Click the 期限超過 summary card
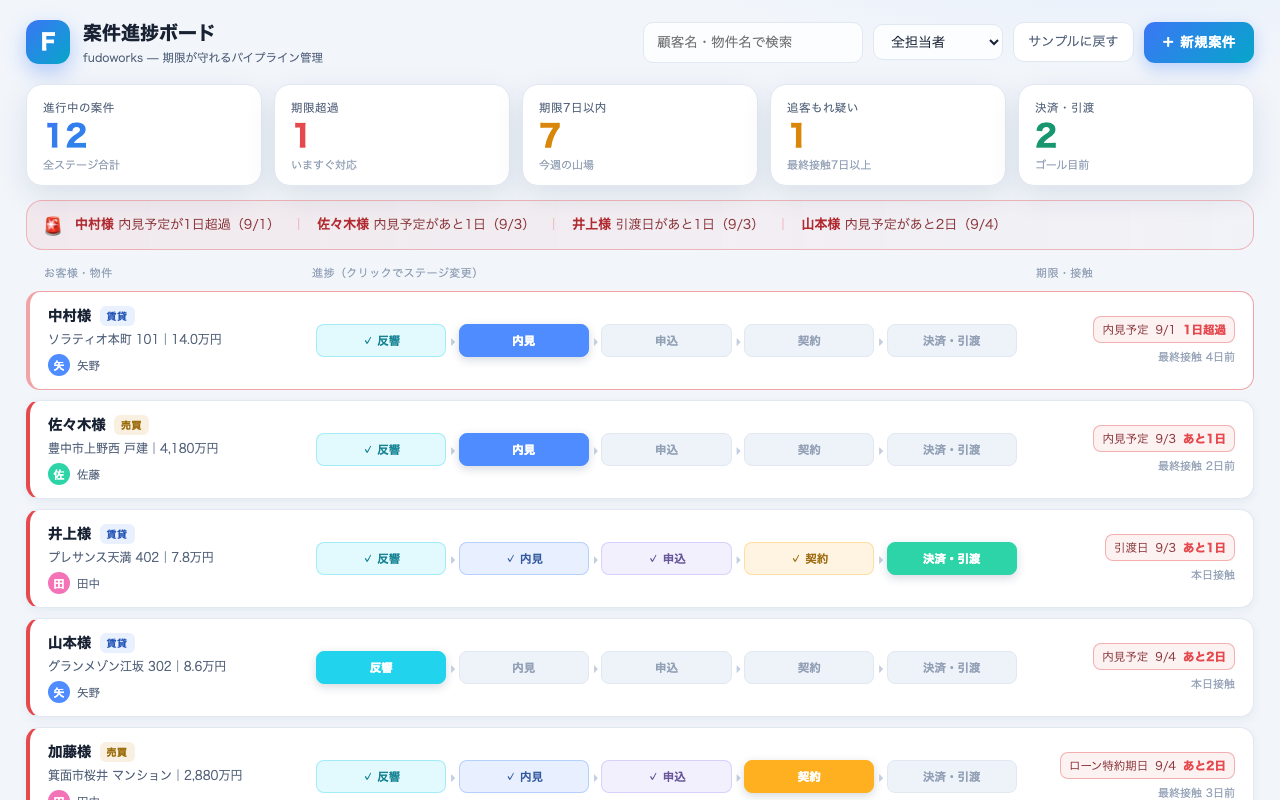Screen dimensions: 1280x800 [x=392, y=135]
